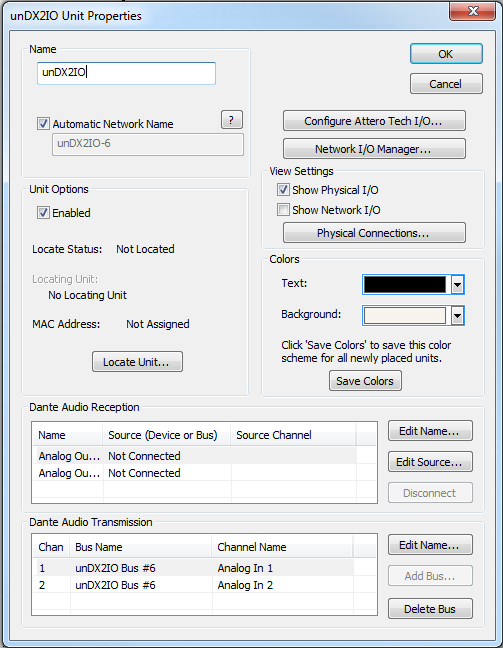Select the Analog In 2 transmission row

click(x=194, y=585)
